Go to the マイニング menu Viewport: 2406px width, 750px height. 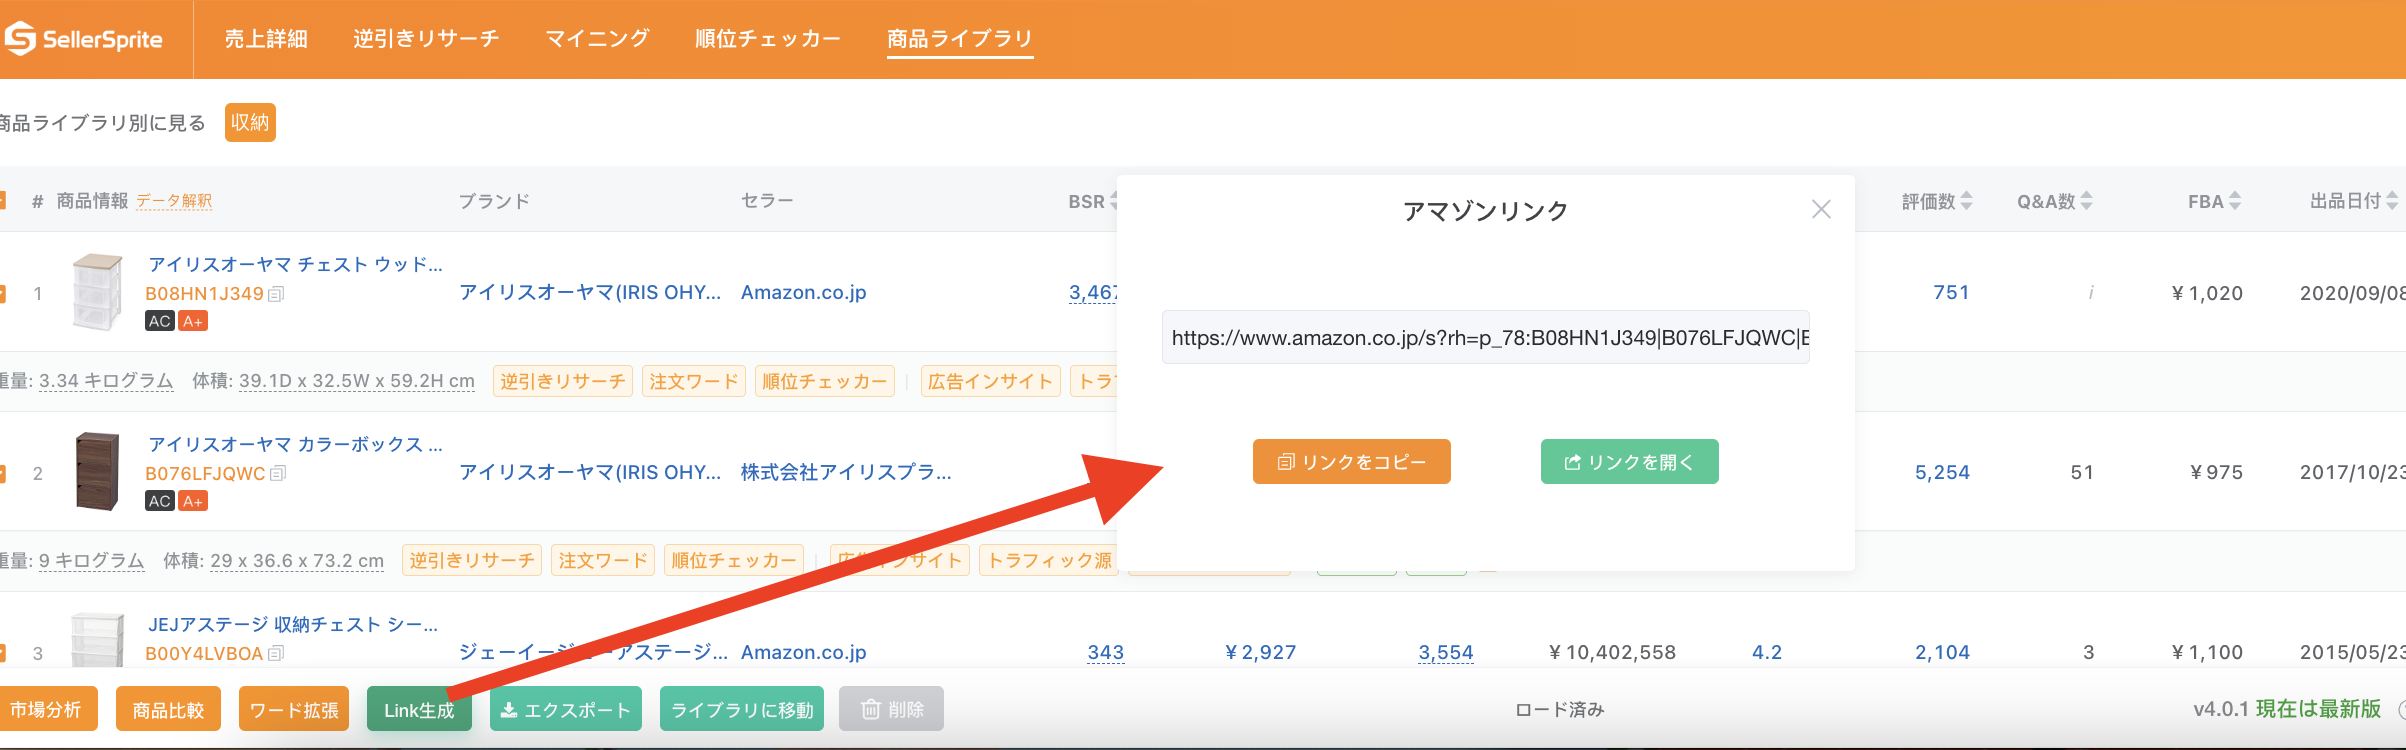597,39
